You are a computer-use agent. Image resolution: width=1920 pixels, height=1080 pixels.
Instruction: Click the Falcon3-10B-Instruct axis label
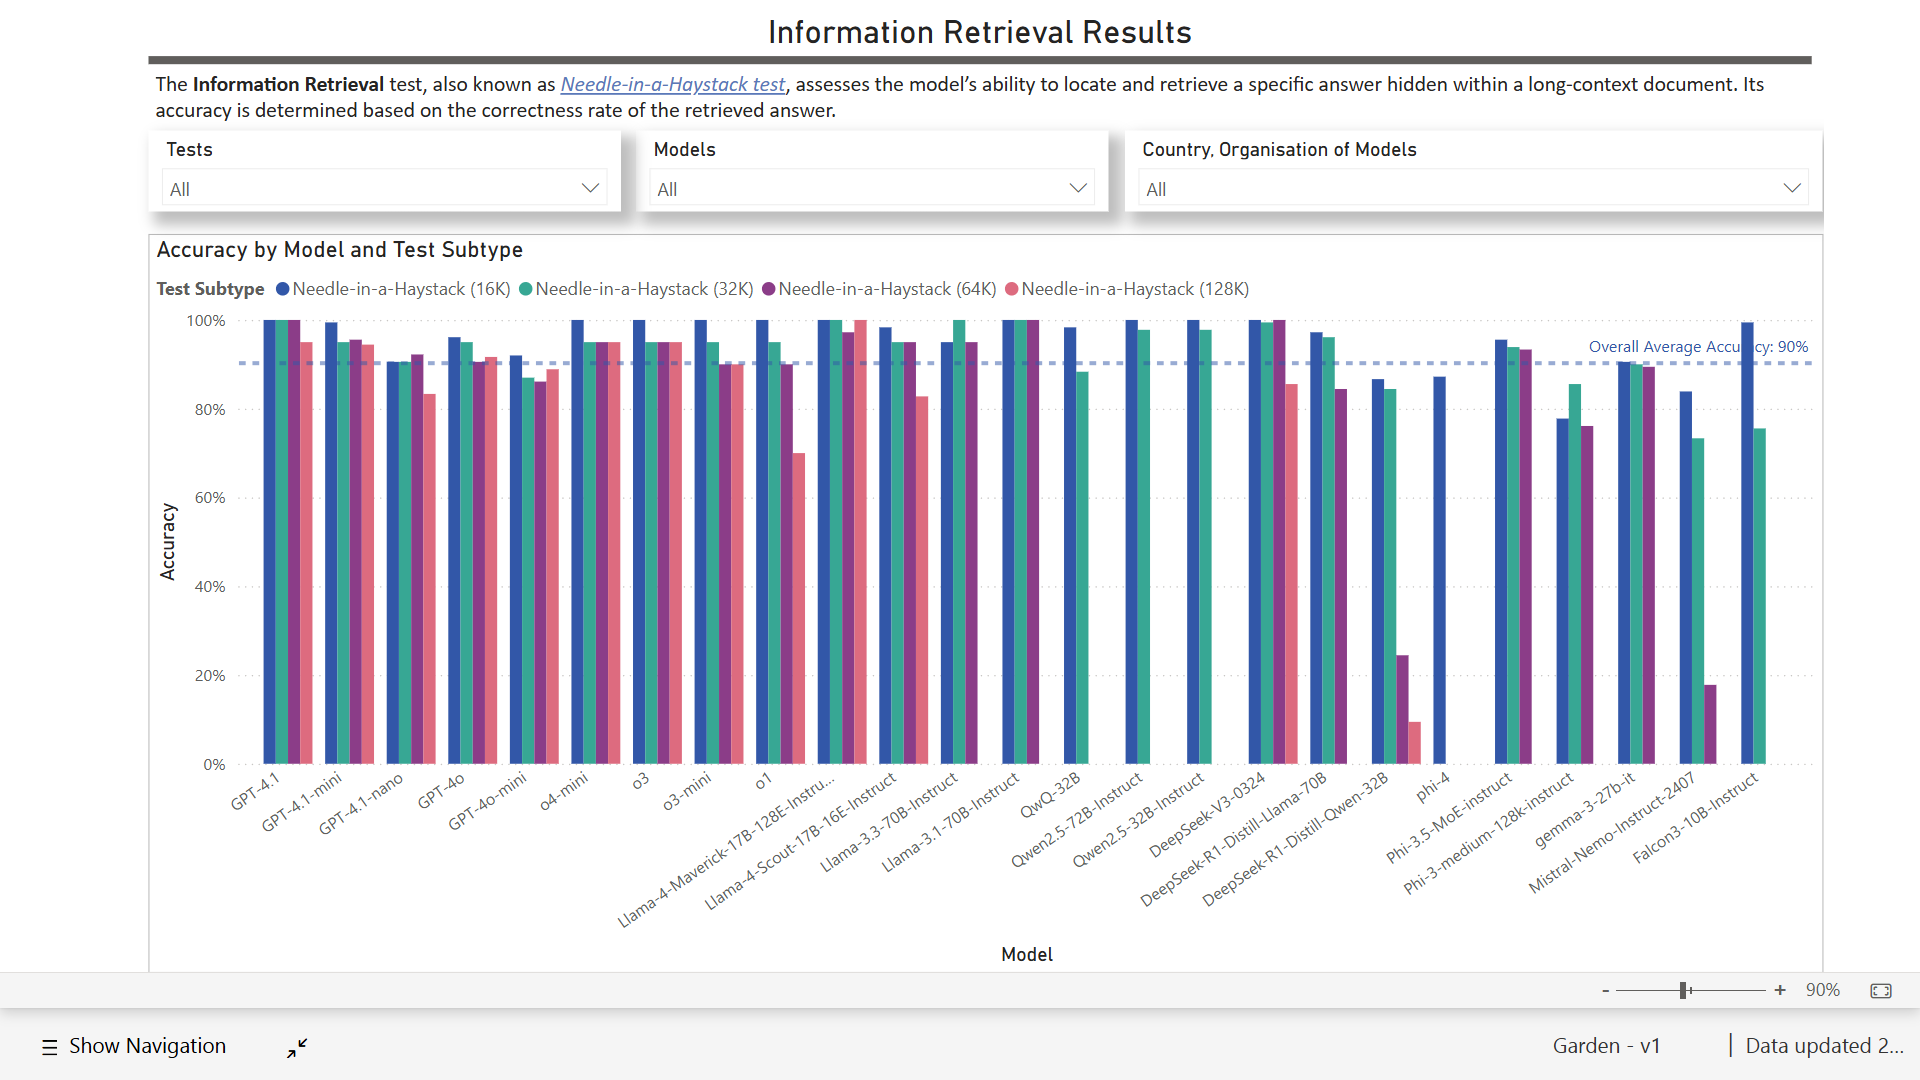point(1695,818)
